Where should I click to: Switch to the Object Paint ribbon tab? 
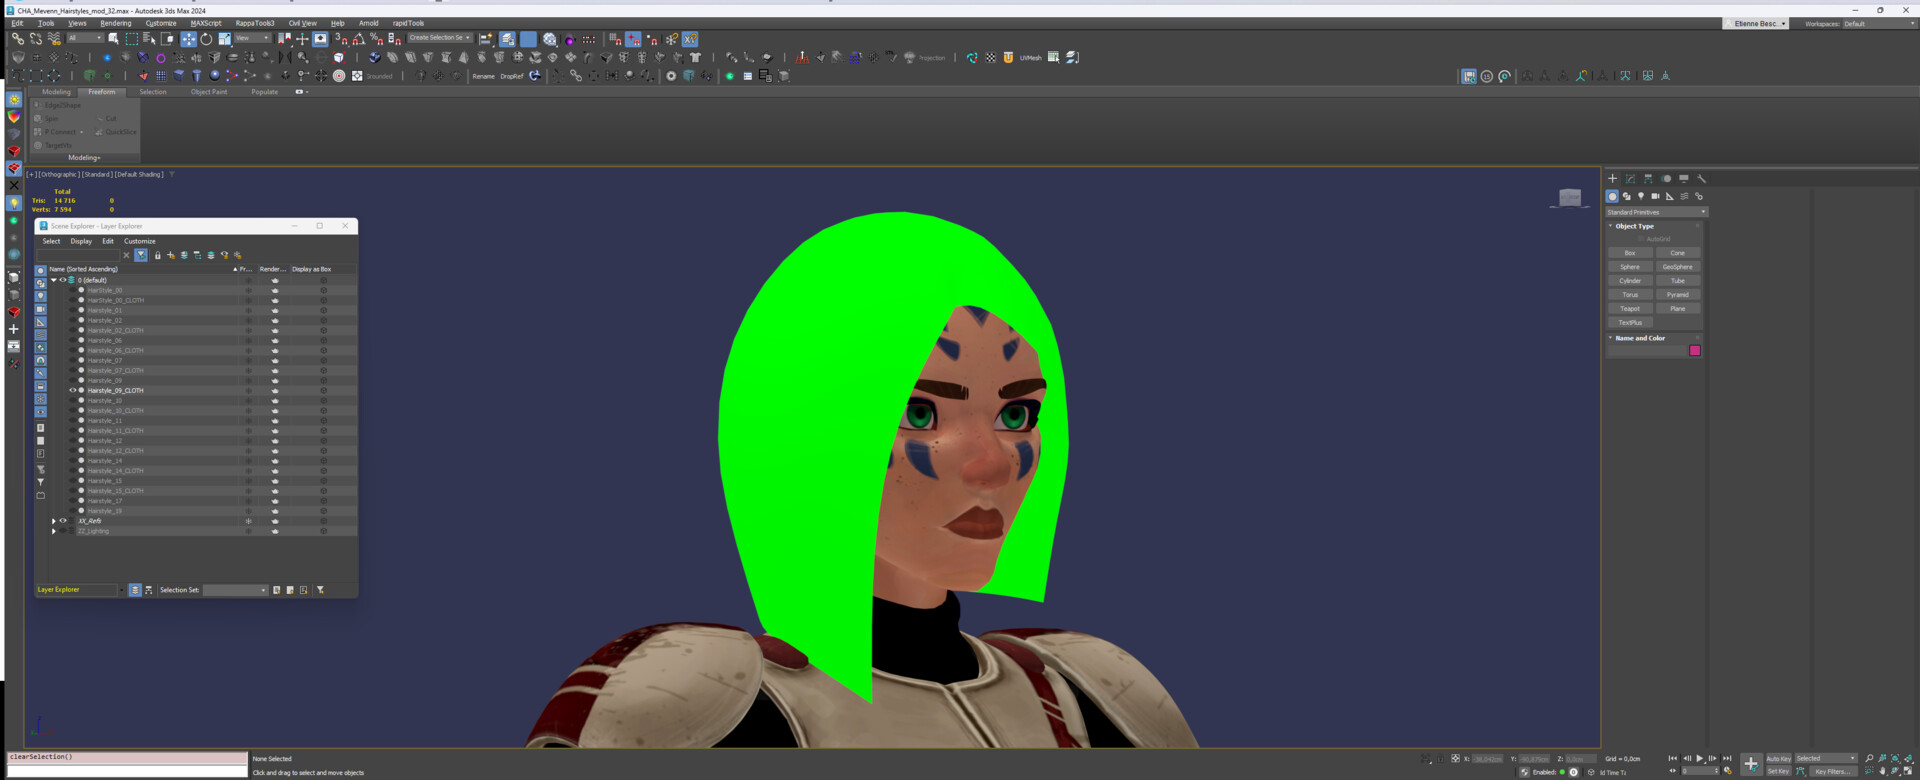coord(209,92)
